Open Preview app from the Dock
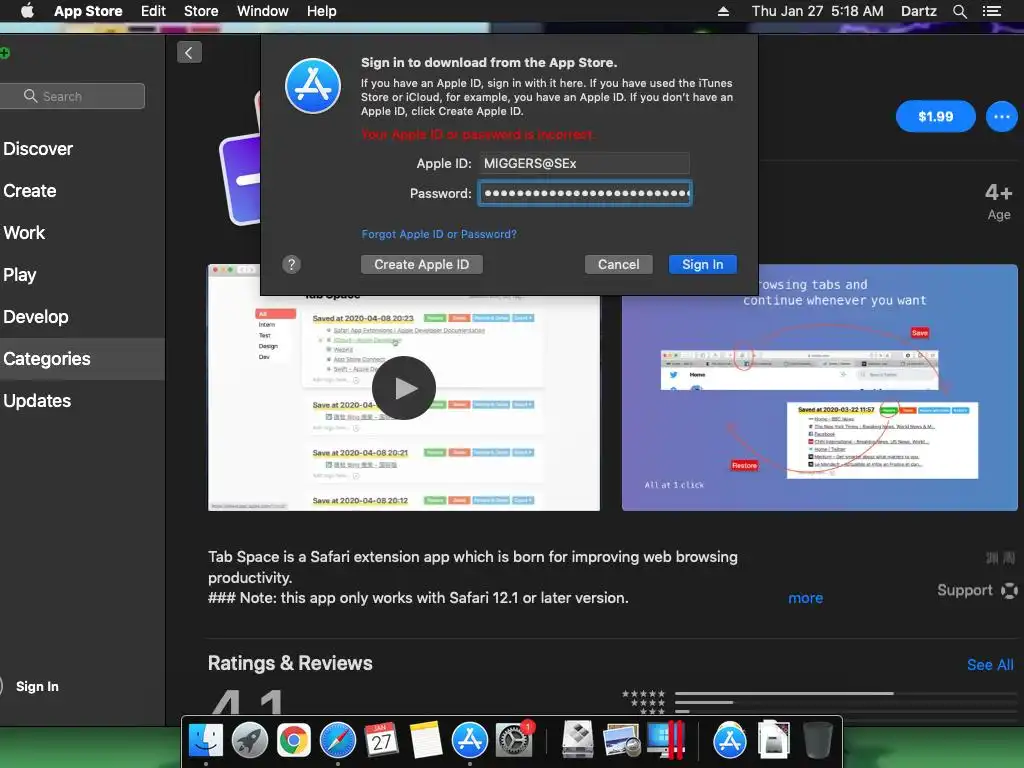The height and width of the screenshot is (768, 1024). pos(621,741)
